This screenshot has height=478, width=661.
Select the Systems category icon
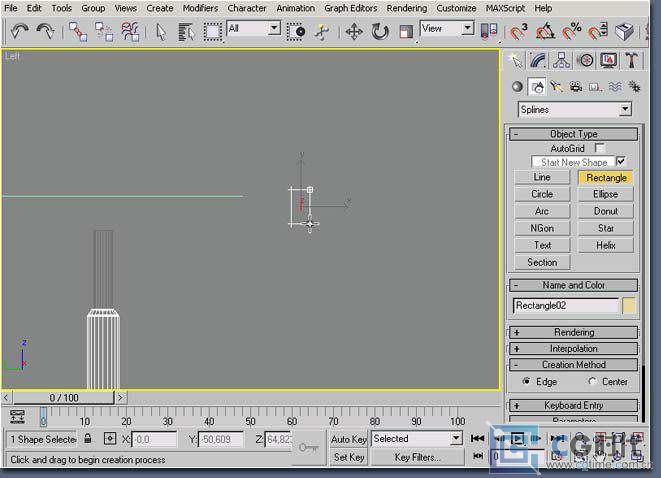[634, 87]
